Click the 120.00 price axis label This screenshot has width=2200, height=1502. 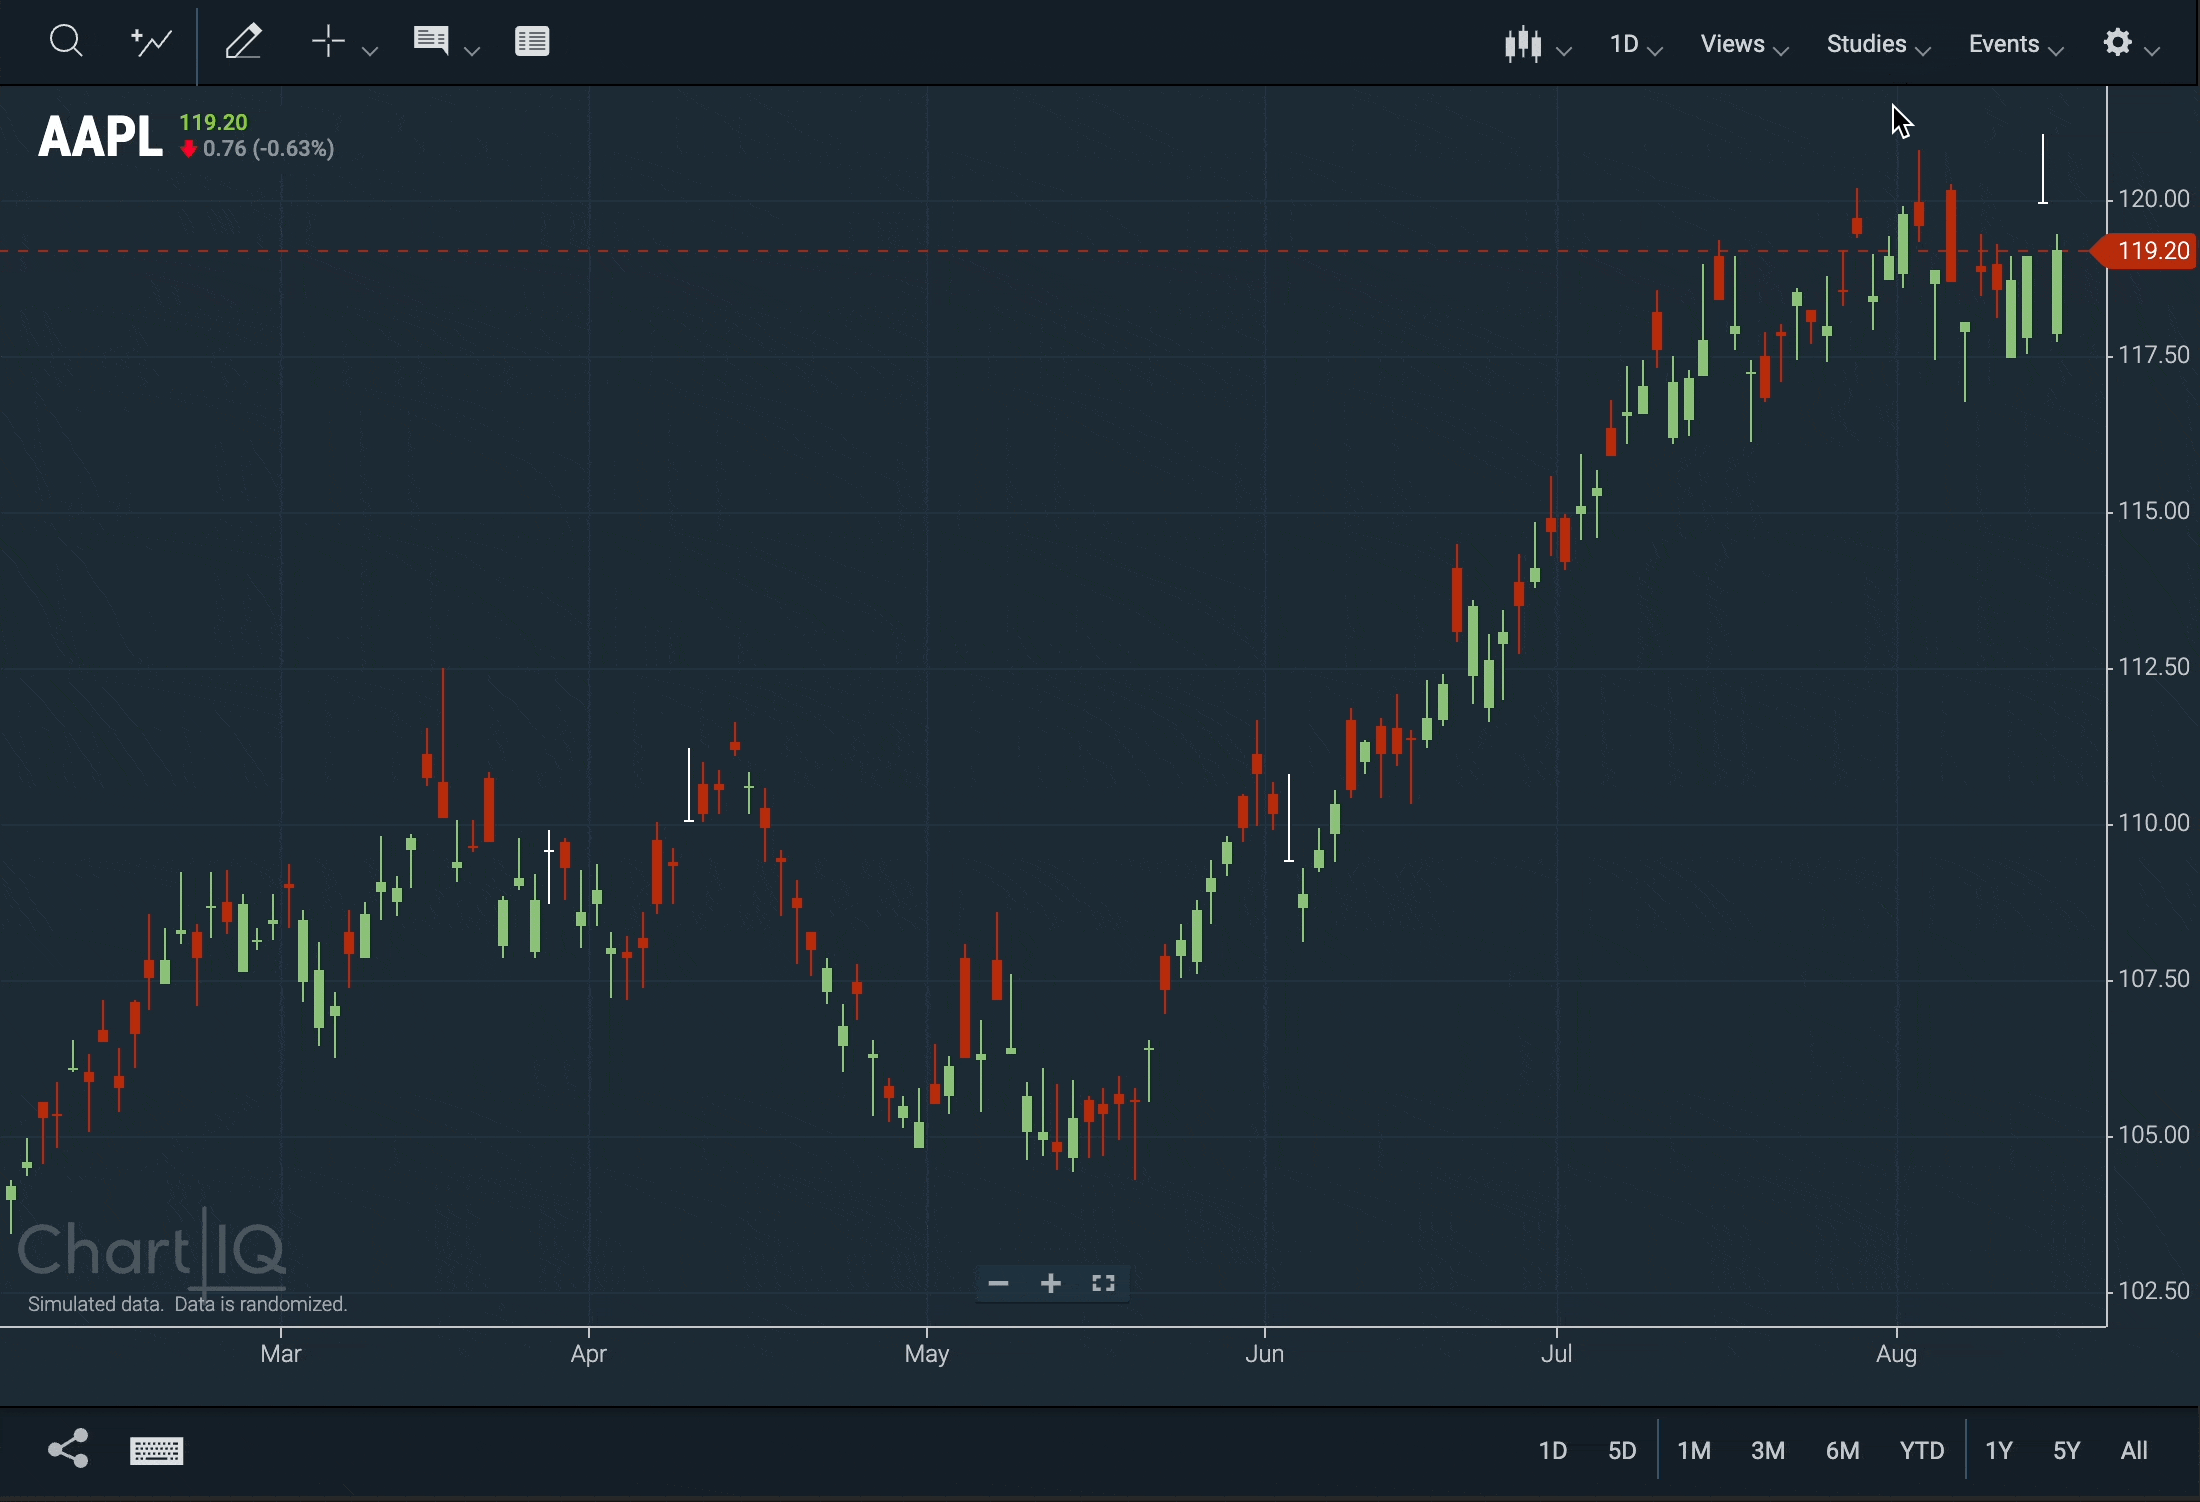pyautogui.click(x=2155, y=199)
